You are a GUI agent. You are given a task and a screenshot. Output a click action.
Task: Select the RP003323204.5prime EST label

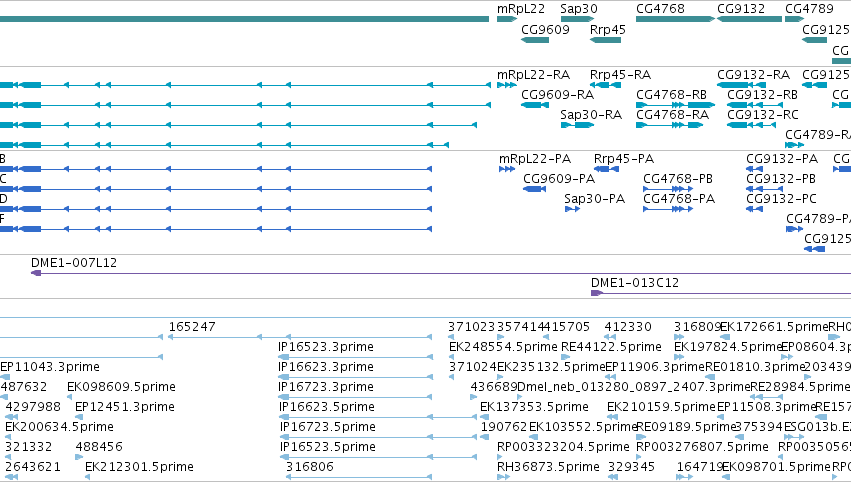563,447
